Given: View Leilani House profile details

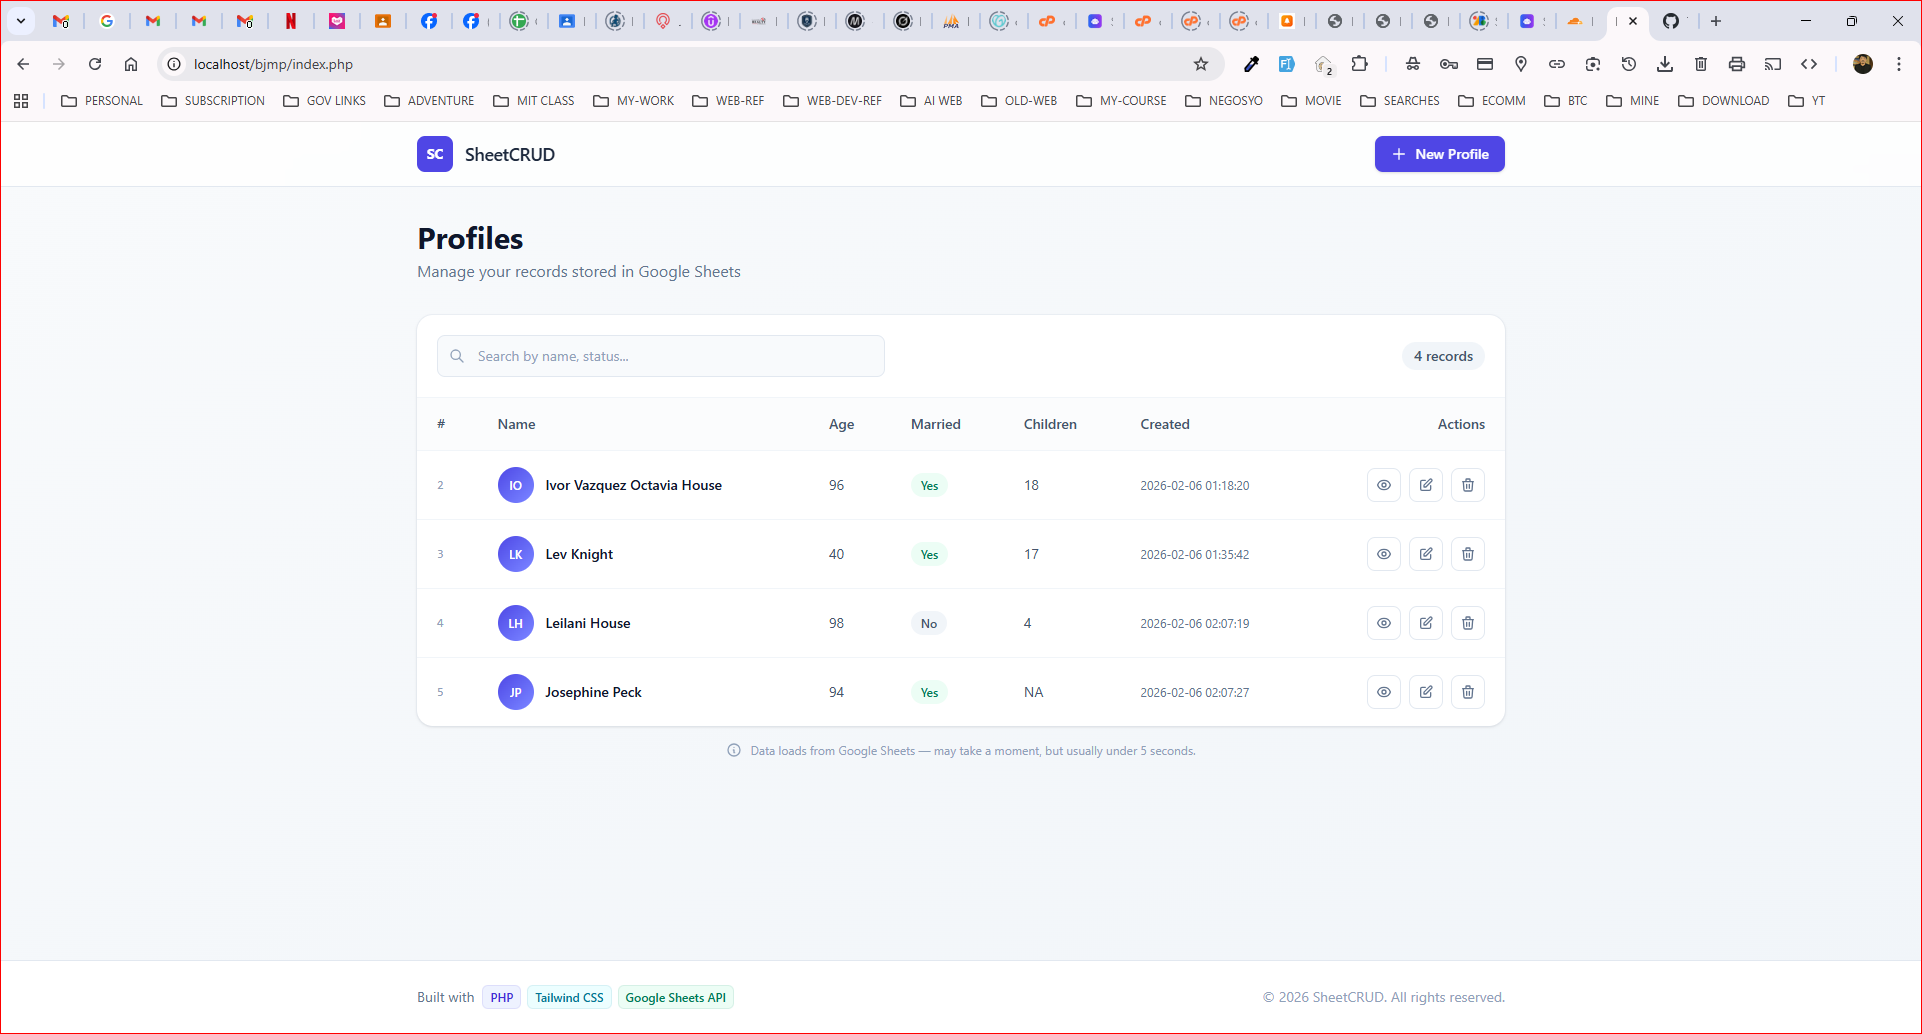Looking at the screenshot, I should [1383, 623].
